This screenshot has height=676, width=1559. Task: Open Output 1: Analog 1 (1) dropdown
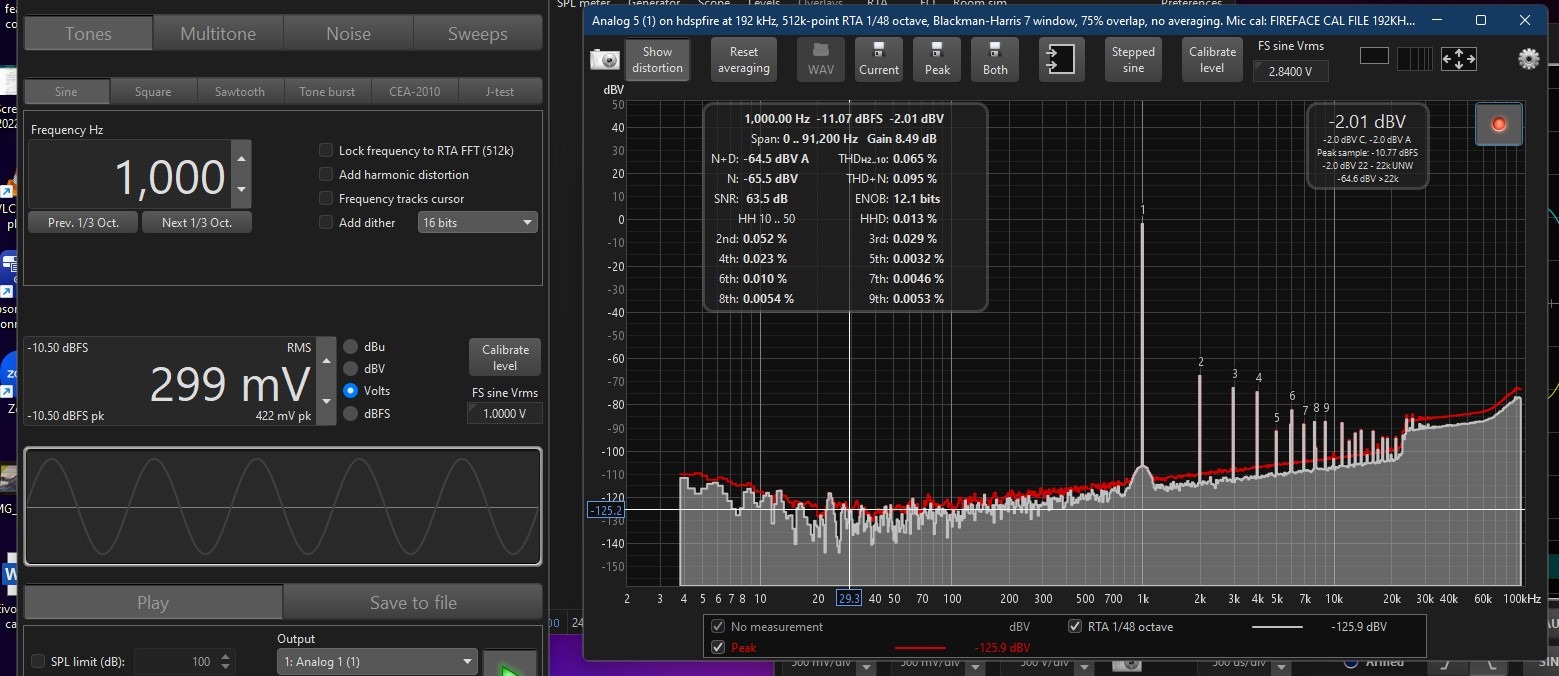click(x=377, y=661)
